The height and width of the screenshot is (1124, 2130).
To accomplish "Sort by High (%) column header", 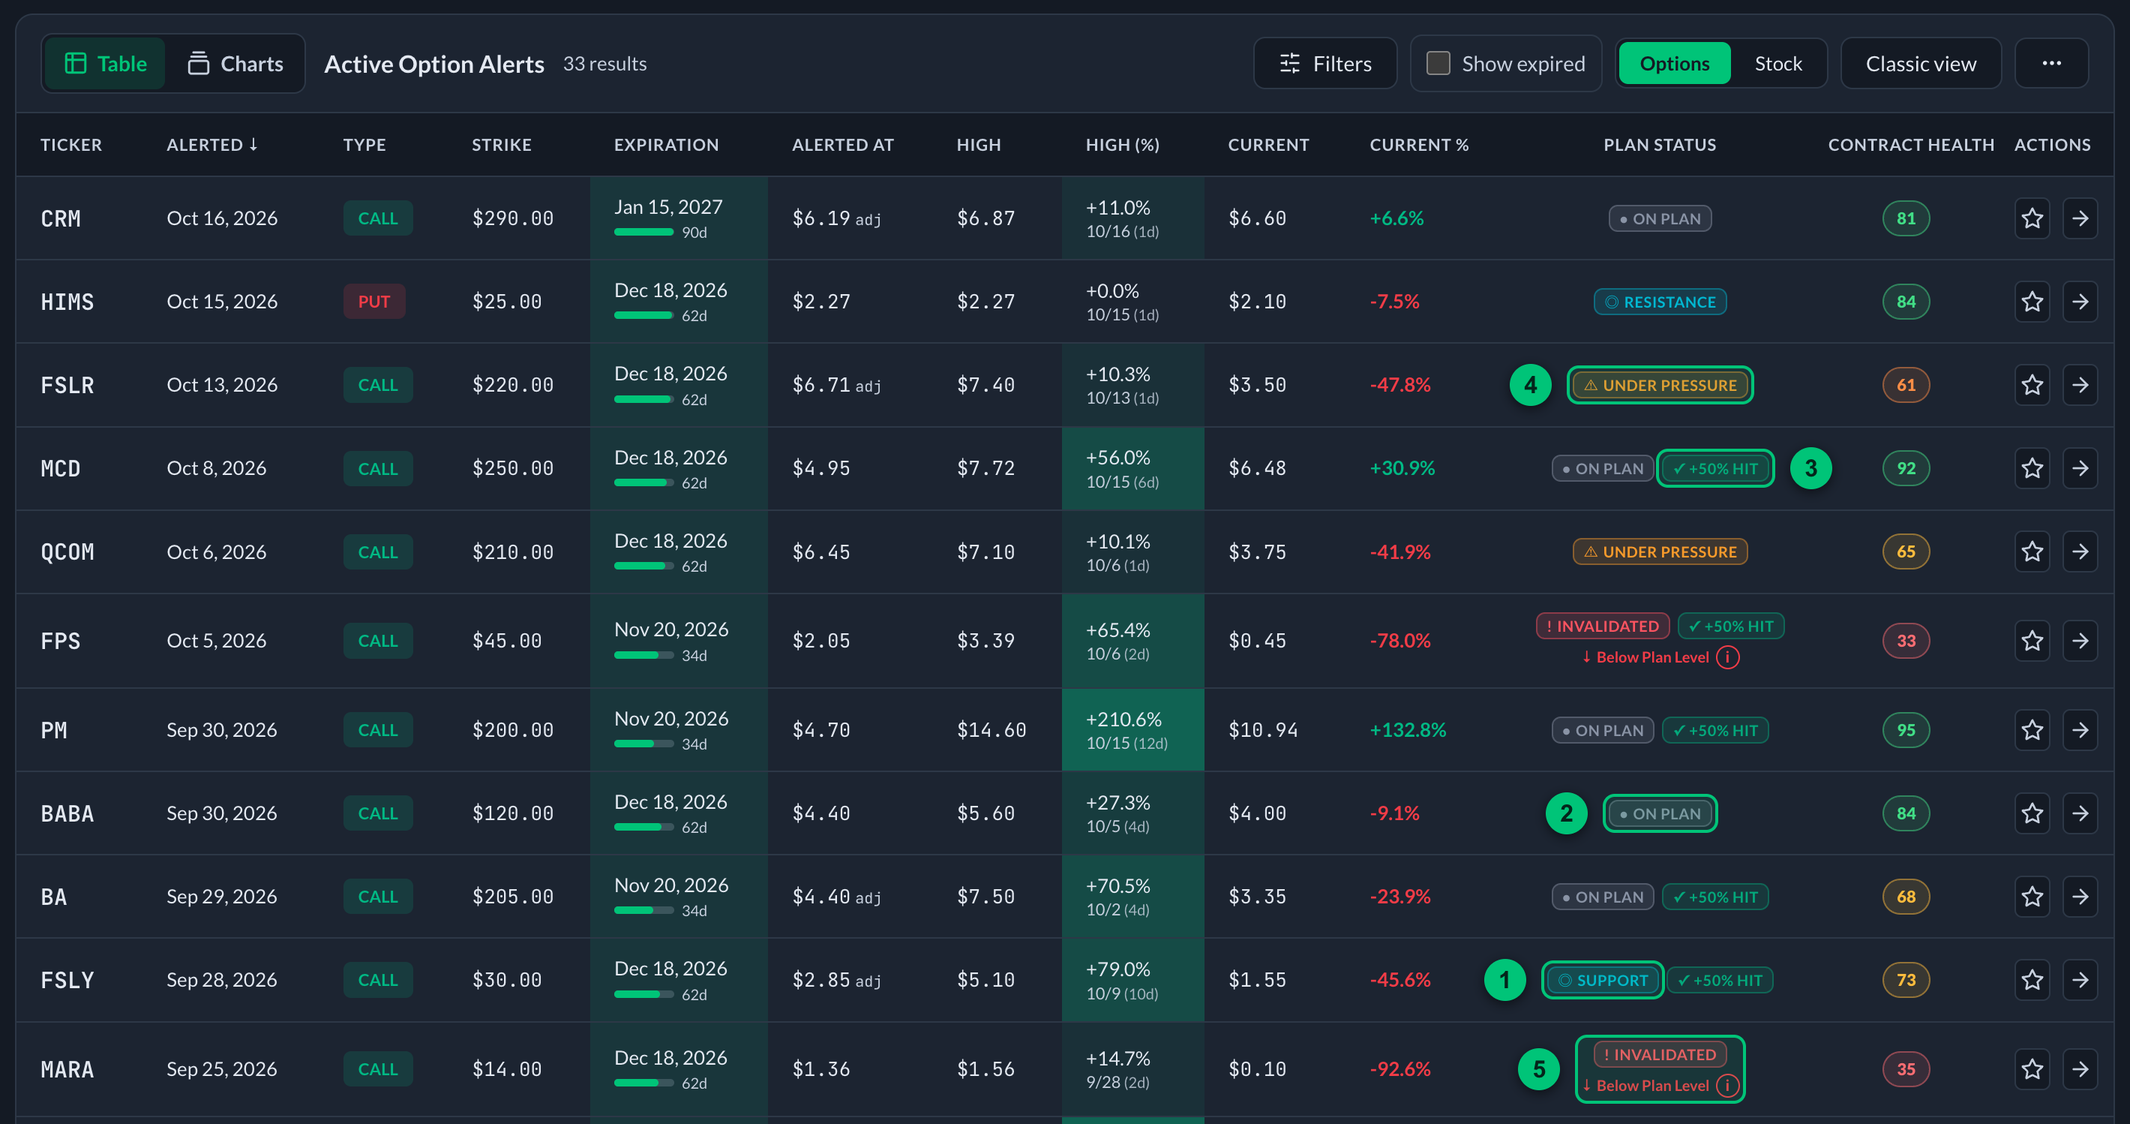I will 1122,144.
